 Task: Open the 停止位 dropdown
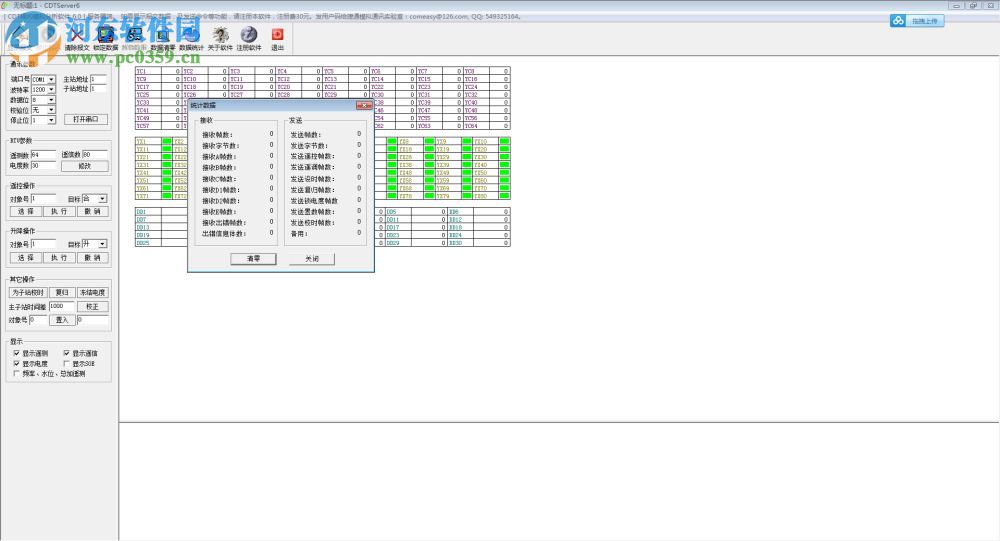tap(51, 120)
